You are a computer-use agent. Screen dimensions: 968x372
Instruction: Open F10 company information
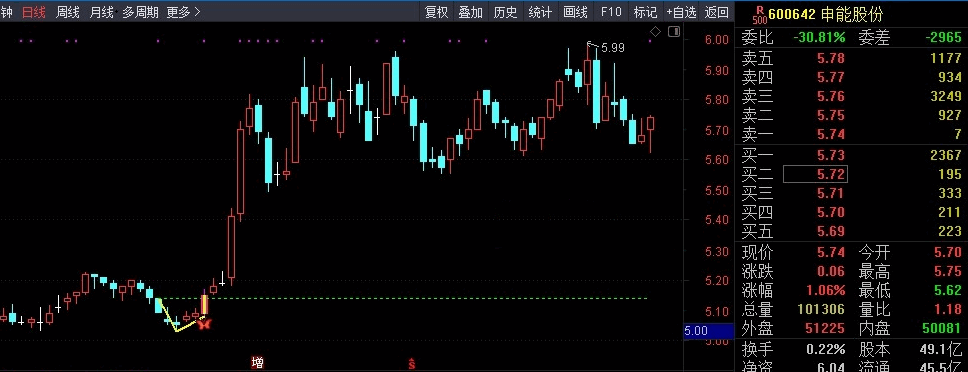[611, 12]
